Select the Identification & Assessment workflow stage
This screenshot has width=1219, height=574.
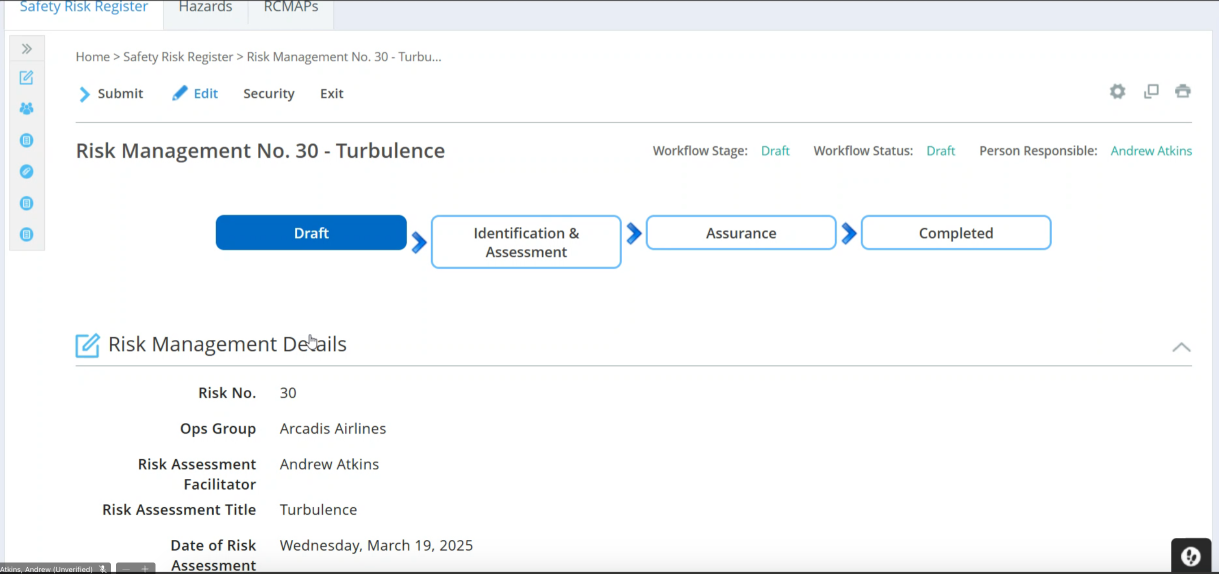[x=526, y=242]
